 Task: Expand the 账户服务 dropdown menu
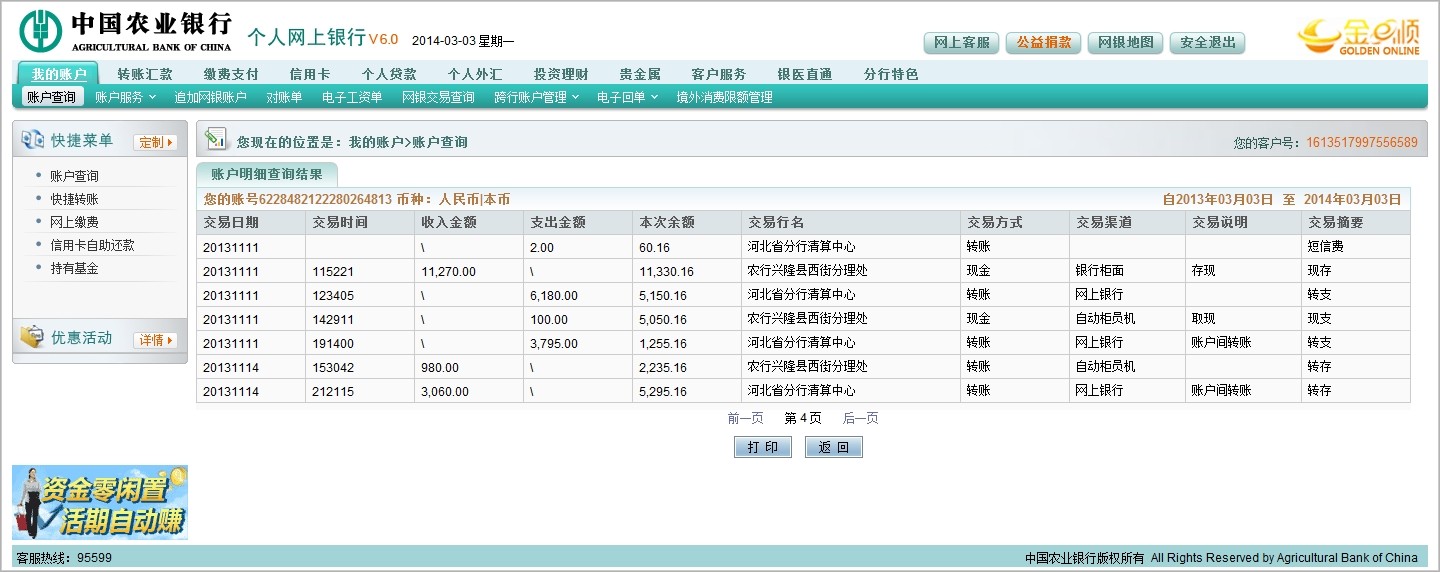[x=125, y=97]
